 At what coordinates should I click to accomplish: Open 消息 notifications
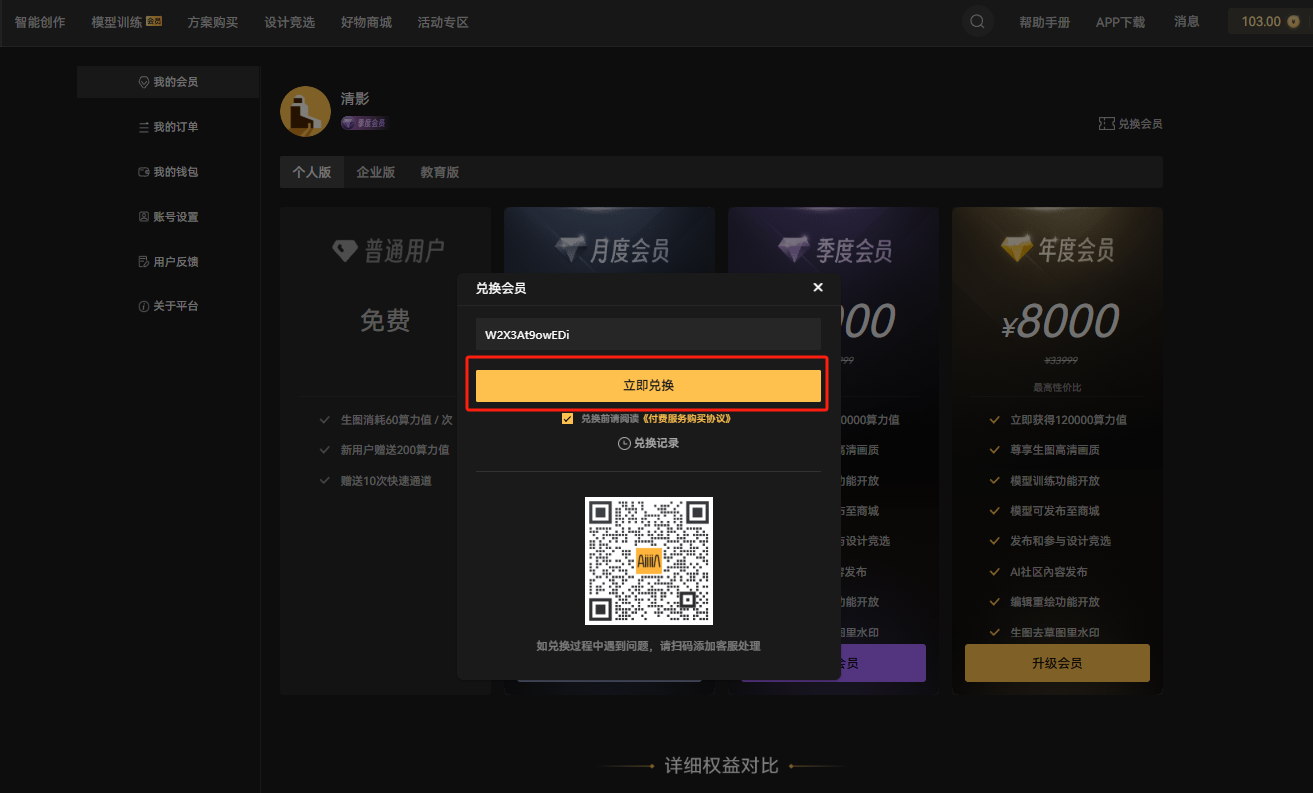1186,21
